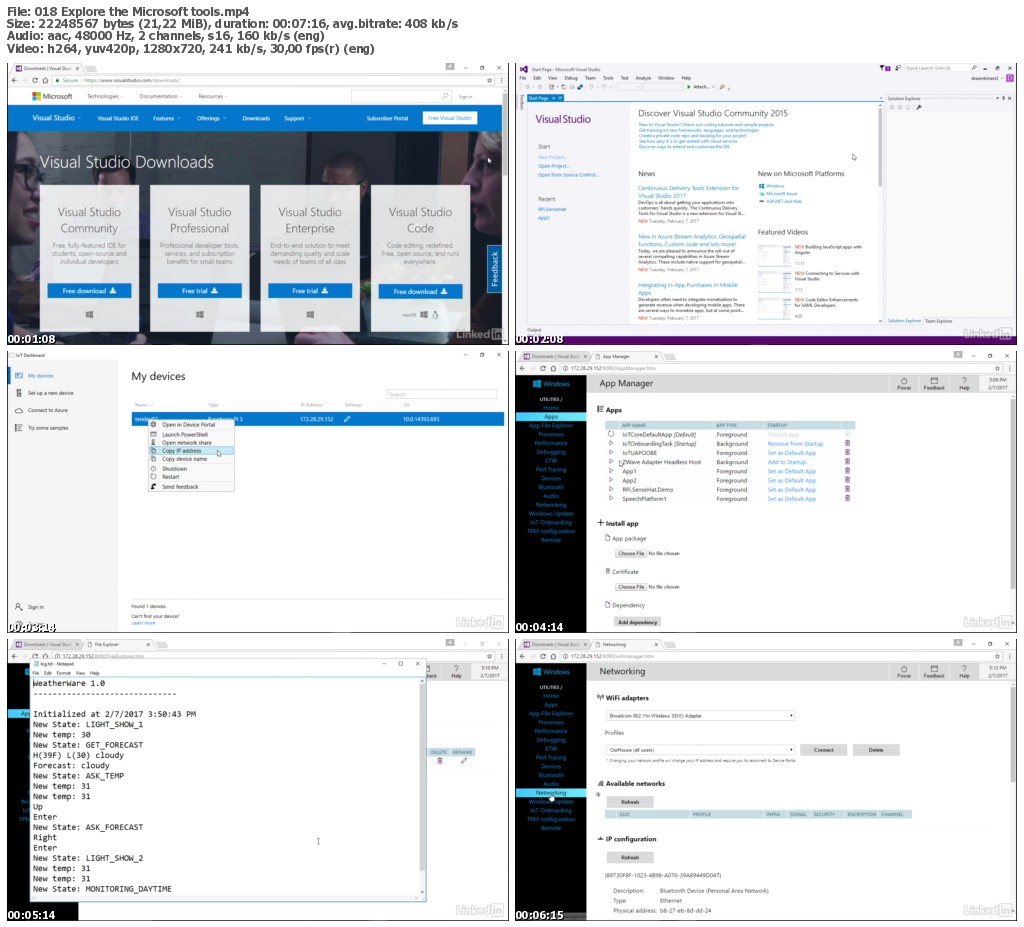Click "Set as Default App" for App1

tap(792, 471)
